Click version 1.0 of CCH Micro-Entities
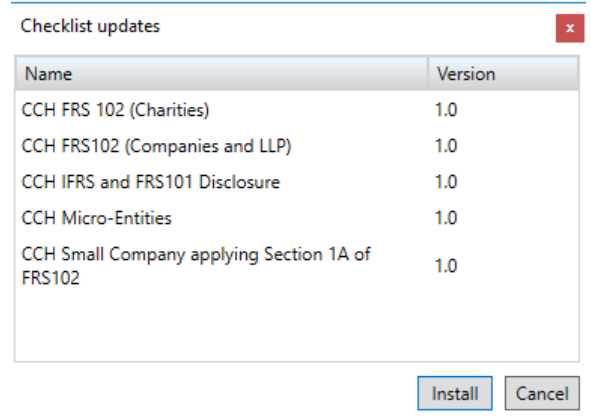This screenshot has width=591, height=418. point(446,218)
